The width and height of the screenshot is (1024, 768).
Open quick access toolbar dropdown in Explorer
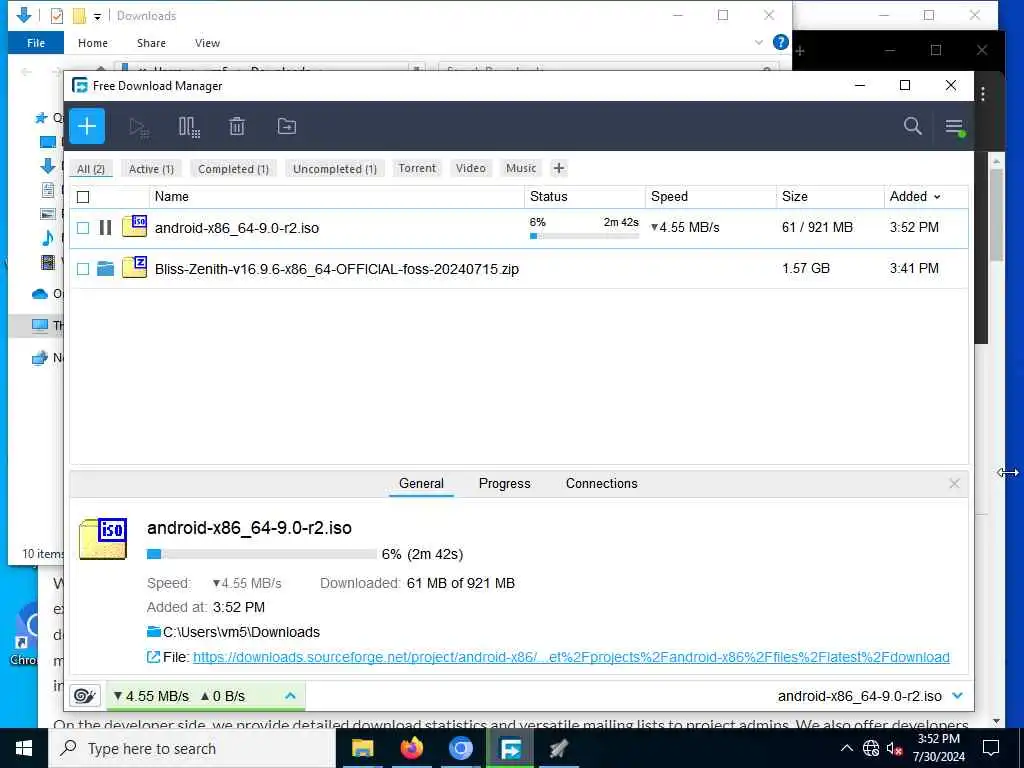(97, 16)
